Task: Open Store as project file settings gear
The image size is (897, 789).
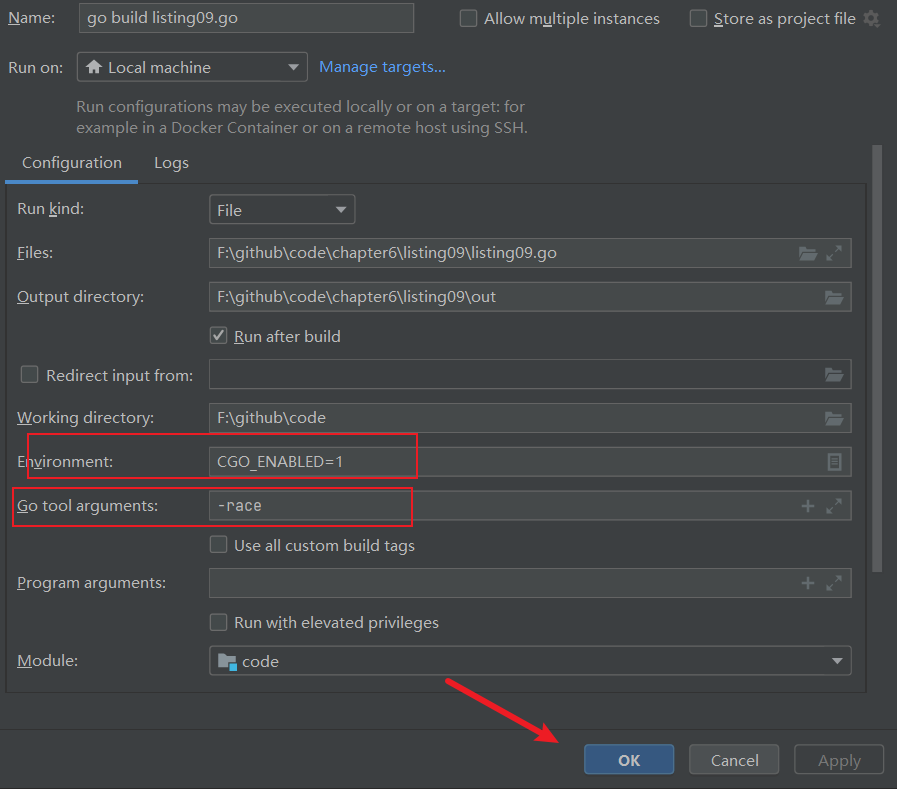Action: pos(871,19)
